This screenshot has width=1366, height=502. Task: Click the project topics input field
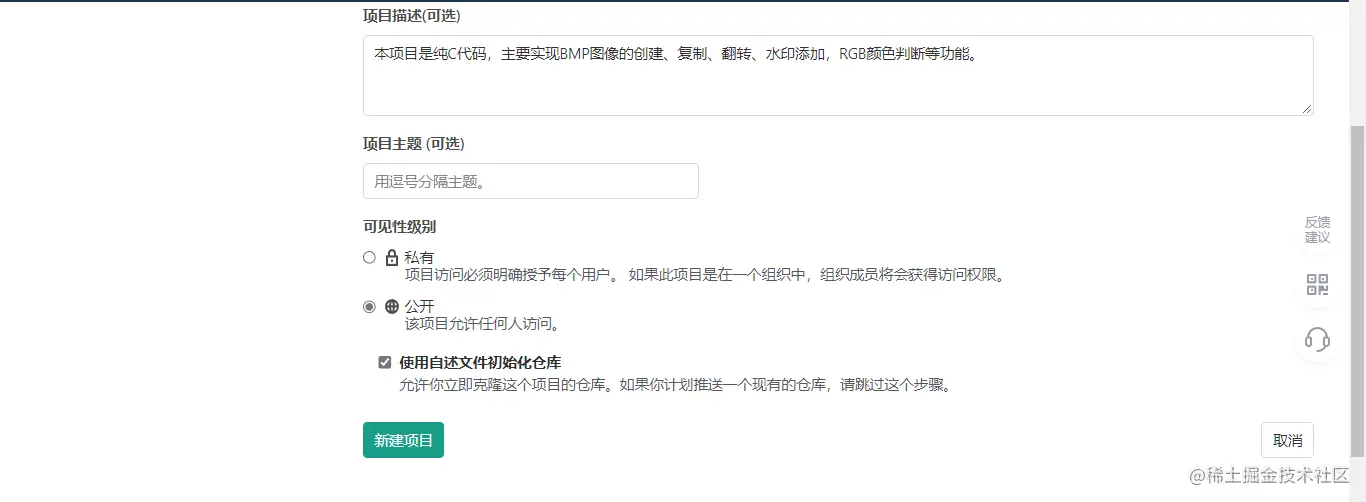531,181
